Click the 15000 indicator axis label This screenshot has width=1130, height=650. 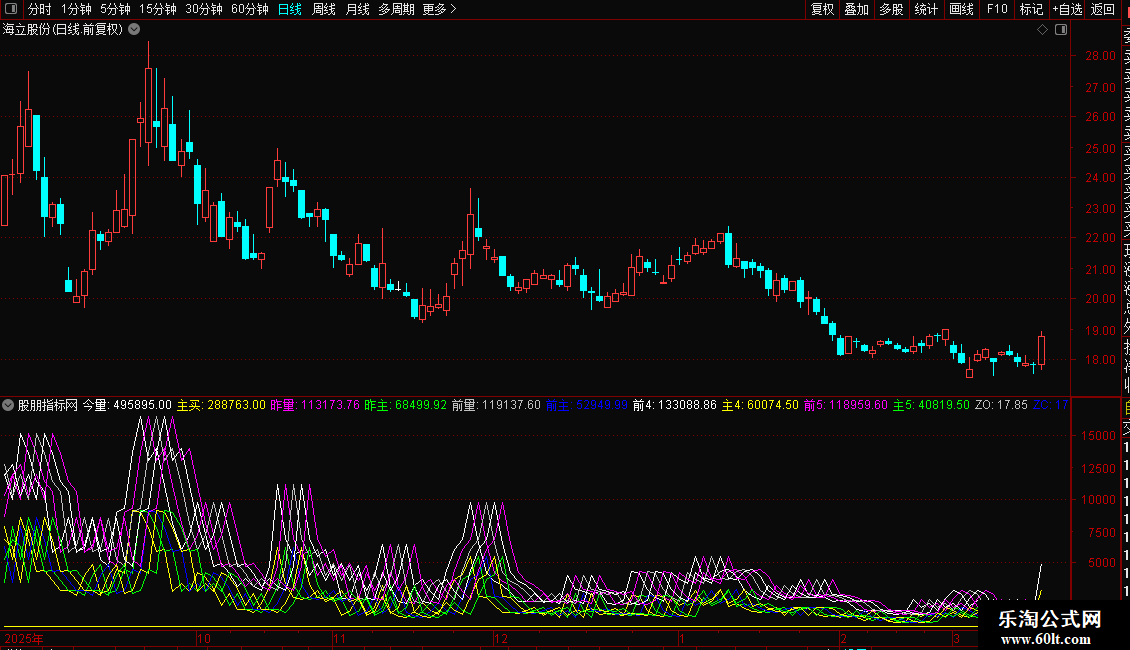pyautogui.click(x=1098, y=435)
